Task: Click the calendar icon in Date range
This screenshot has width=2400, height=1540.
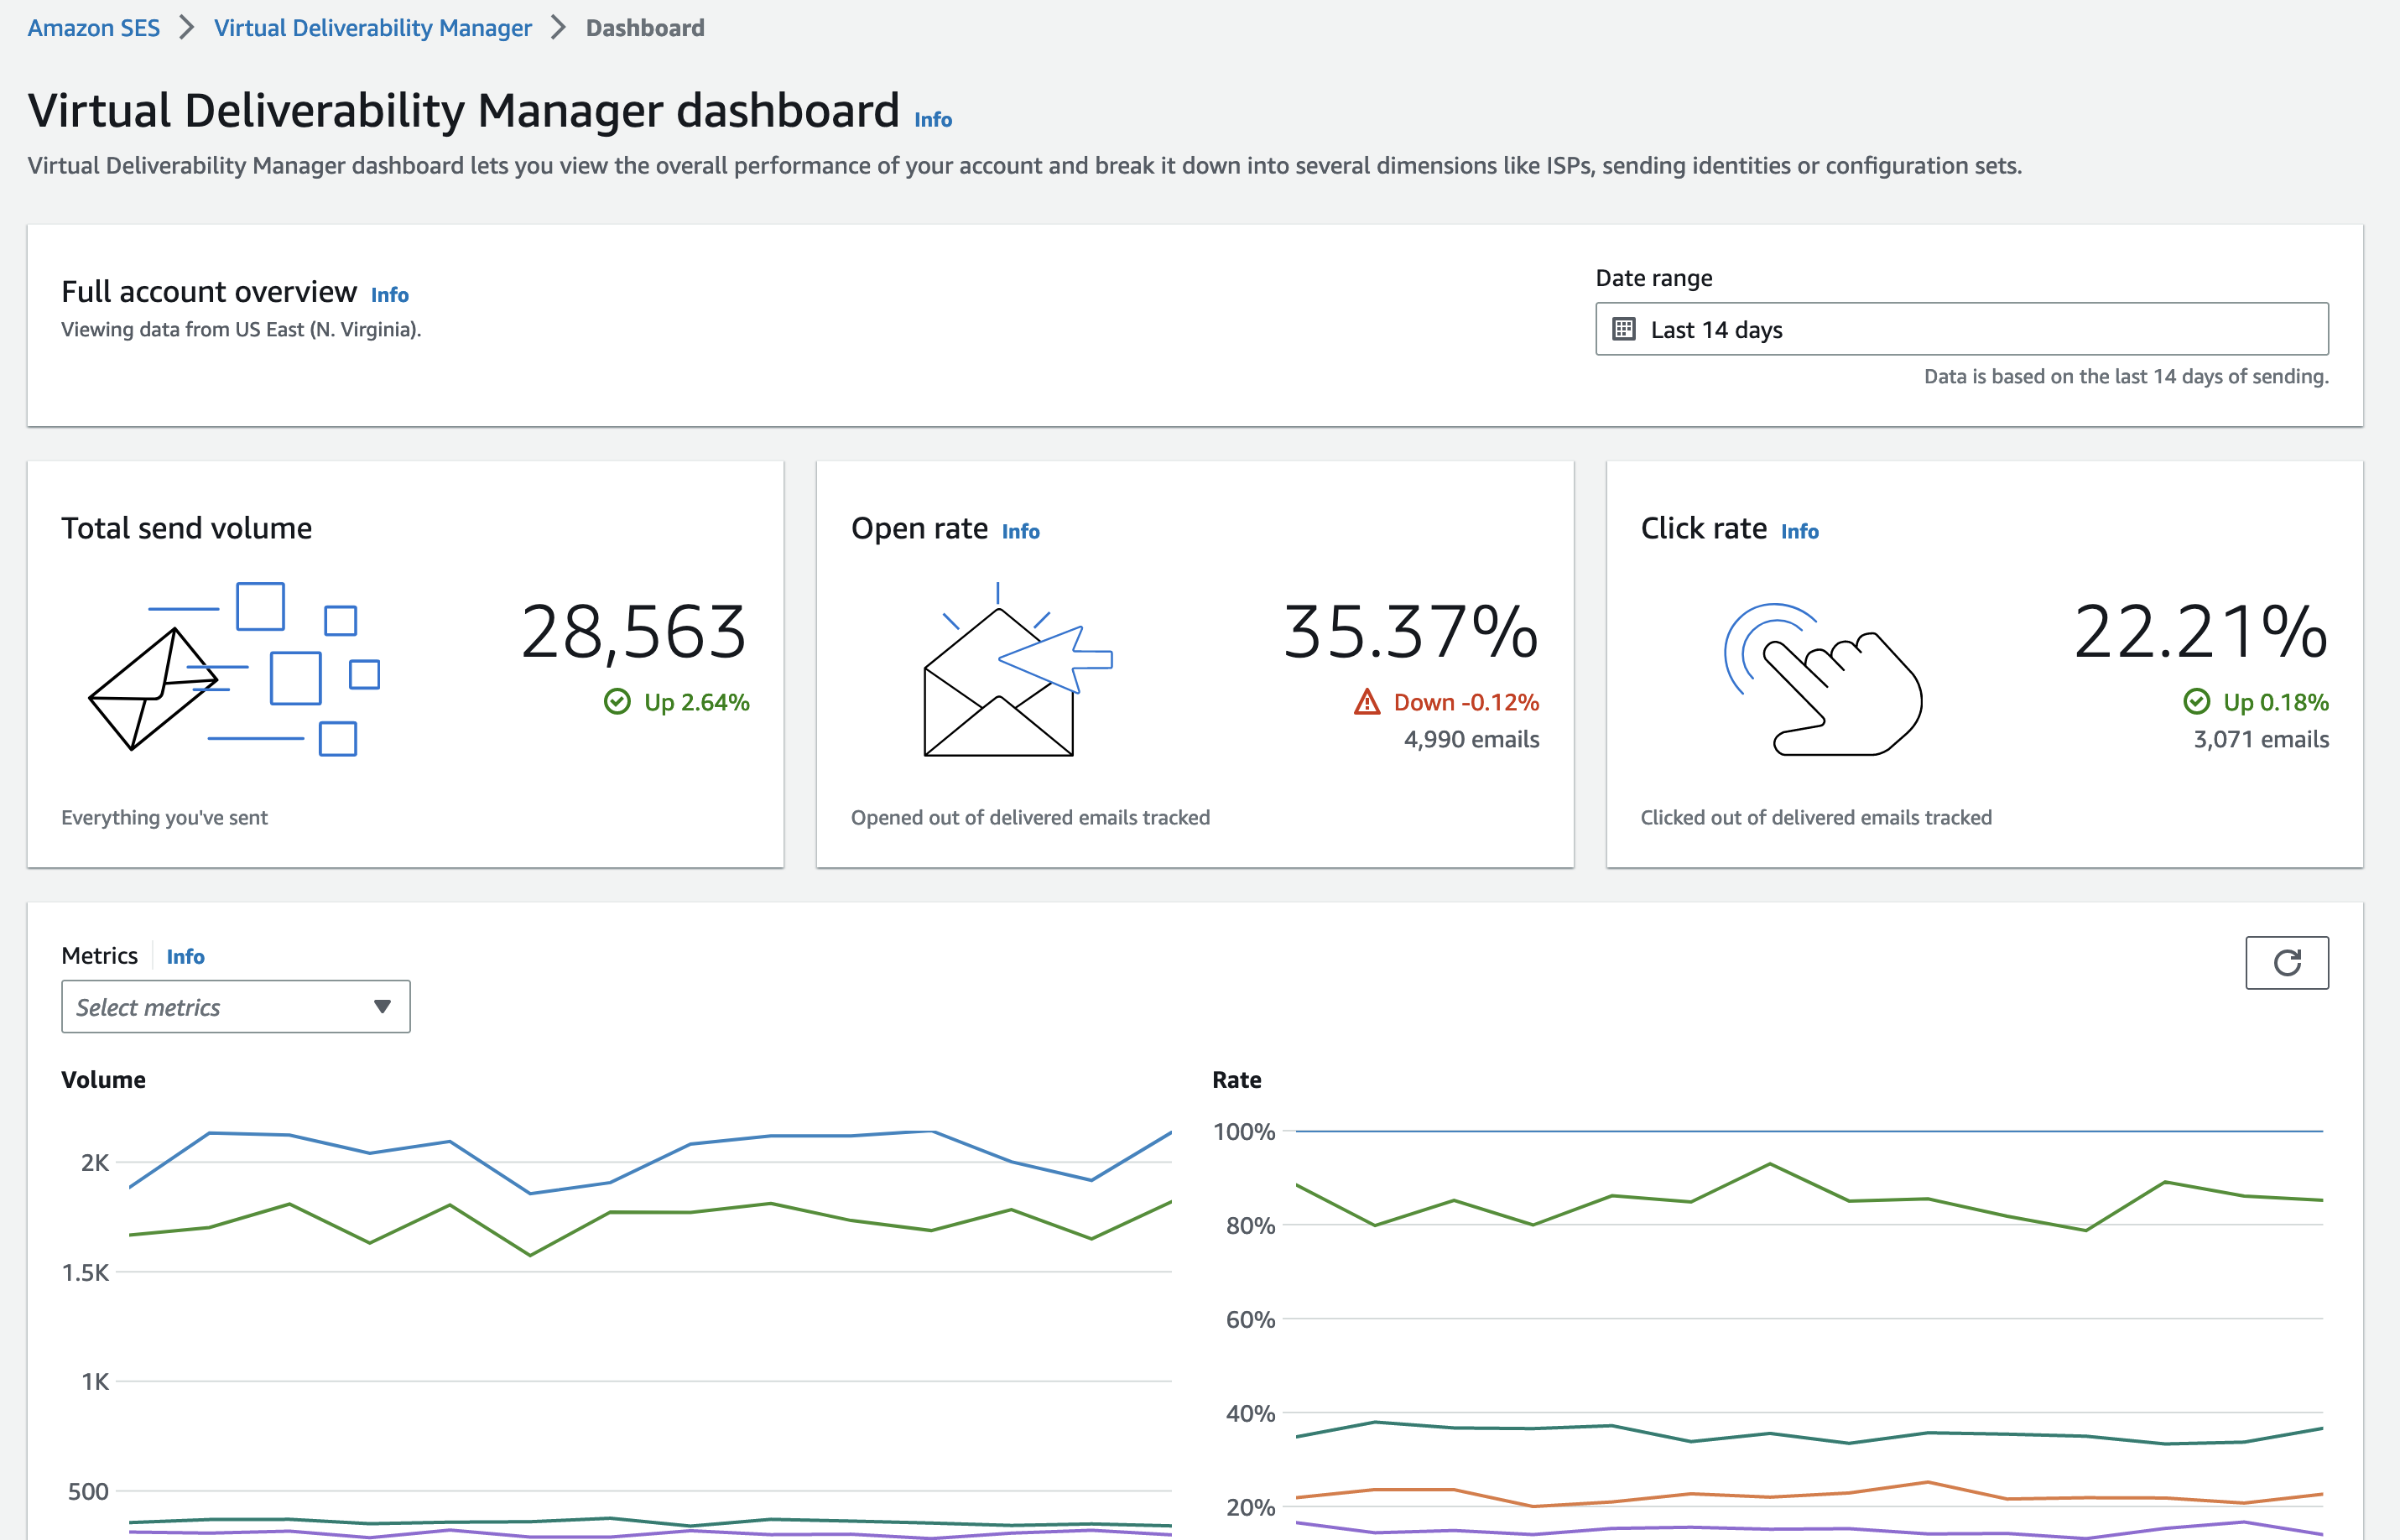Action: [1624, 329]
